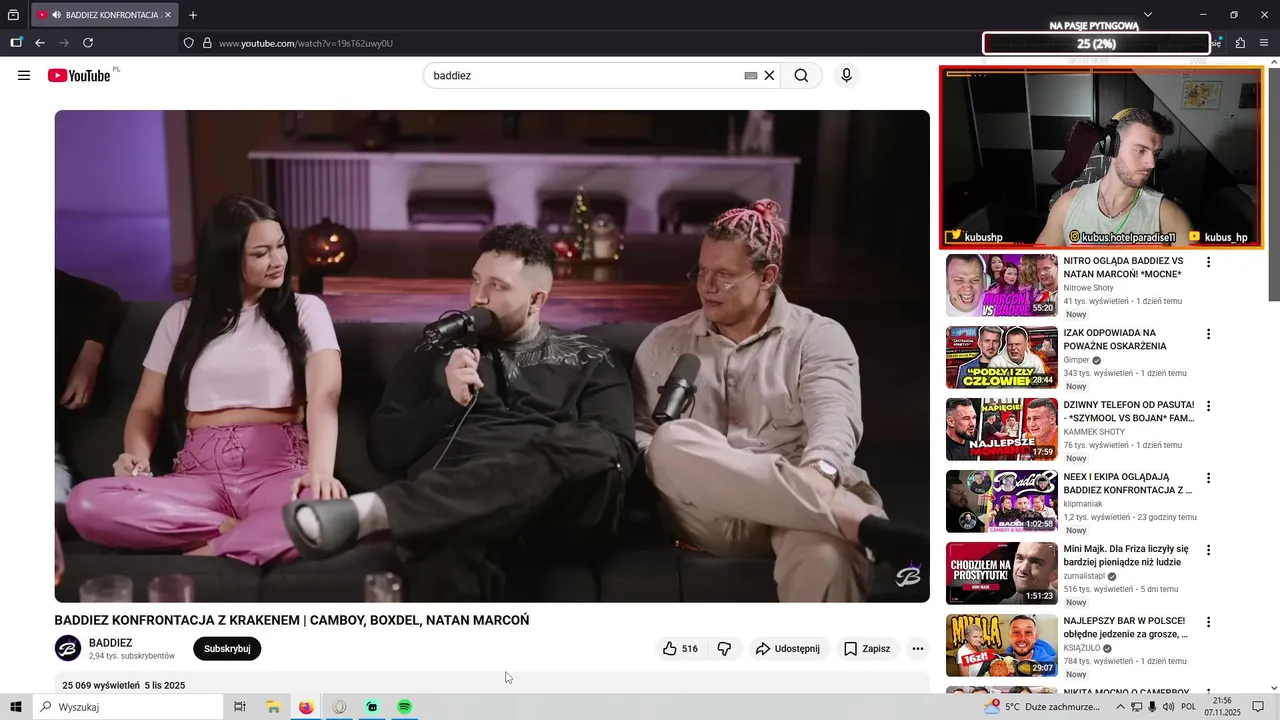Open options for Mini Majk video
The image size is (1280, 720).
coord(1208,550)
